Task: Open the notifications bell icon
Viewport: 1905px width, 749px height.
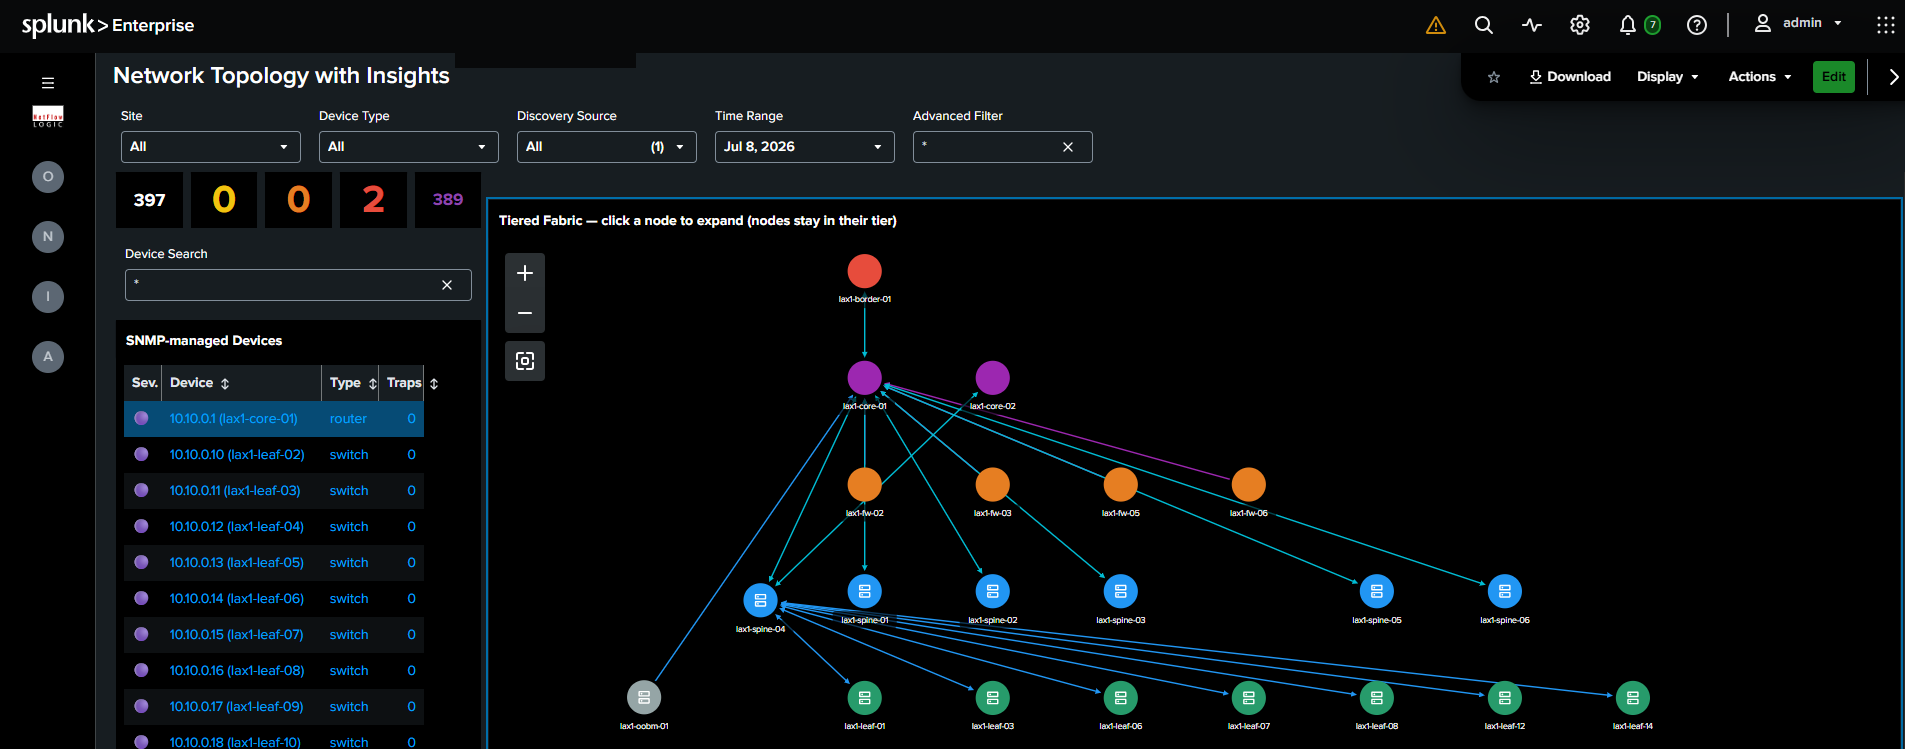Action: (x=1628, y=25)
